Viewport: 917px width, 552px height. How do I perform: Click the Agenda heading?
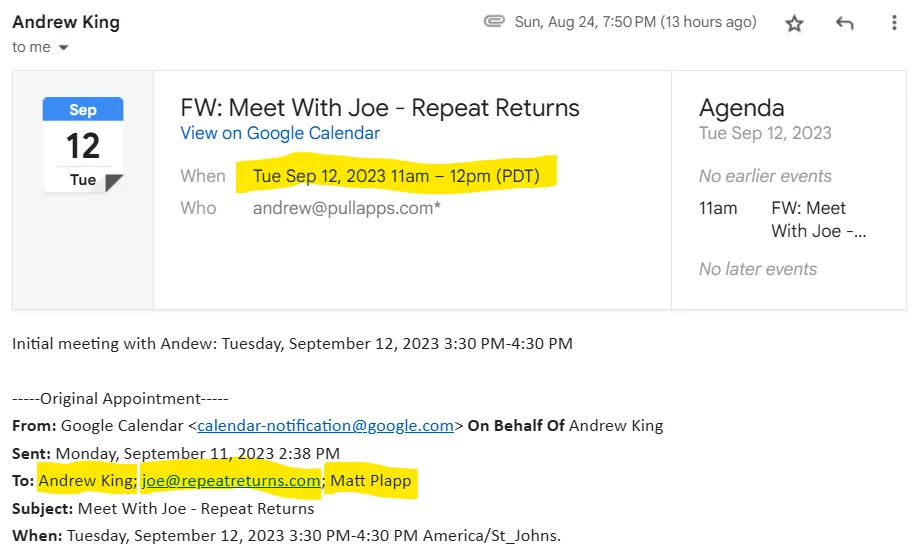click(x=741, y=107)
